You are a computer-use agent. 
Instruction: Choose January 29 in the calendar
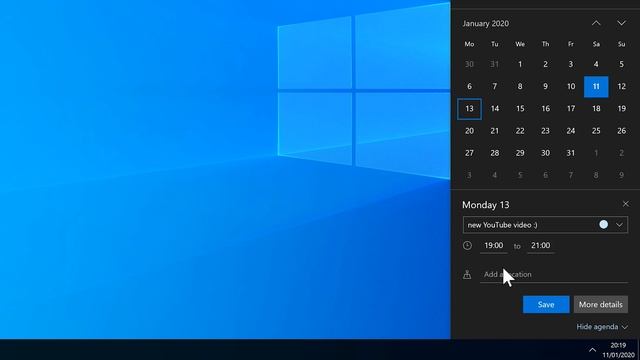click(x=520, y=153)
